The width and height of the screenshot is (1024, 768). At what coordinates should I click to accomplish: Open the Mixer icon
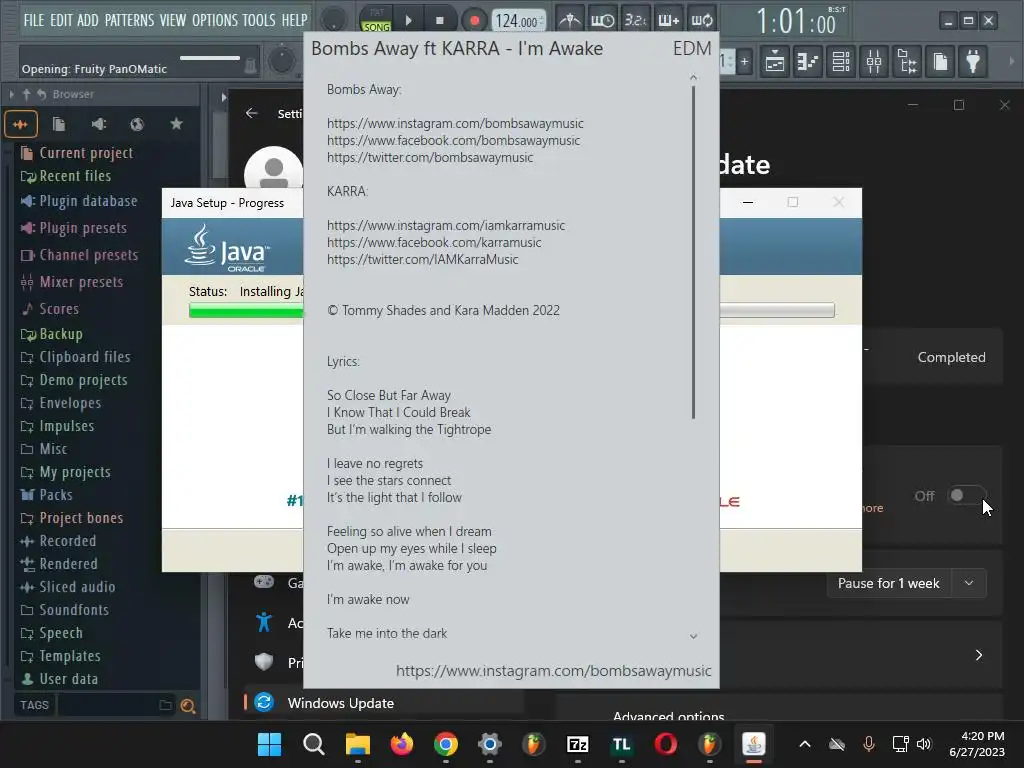[x=874, y=62]
